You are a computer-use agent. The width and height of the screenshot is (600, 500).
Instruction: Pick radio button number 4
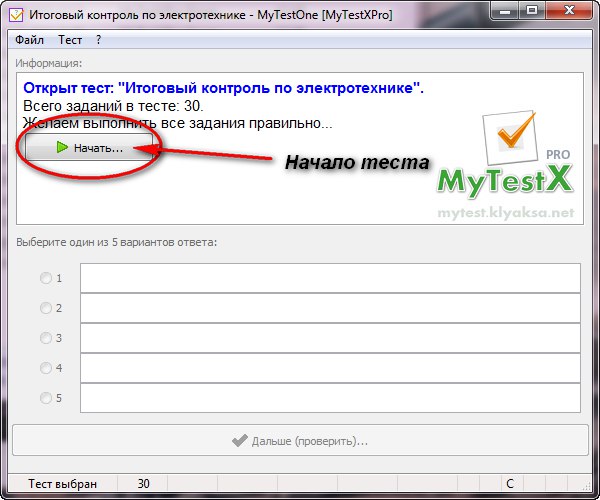pyautogui.click(x=45, y=368)
